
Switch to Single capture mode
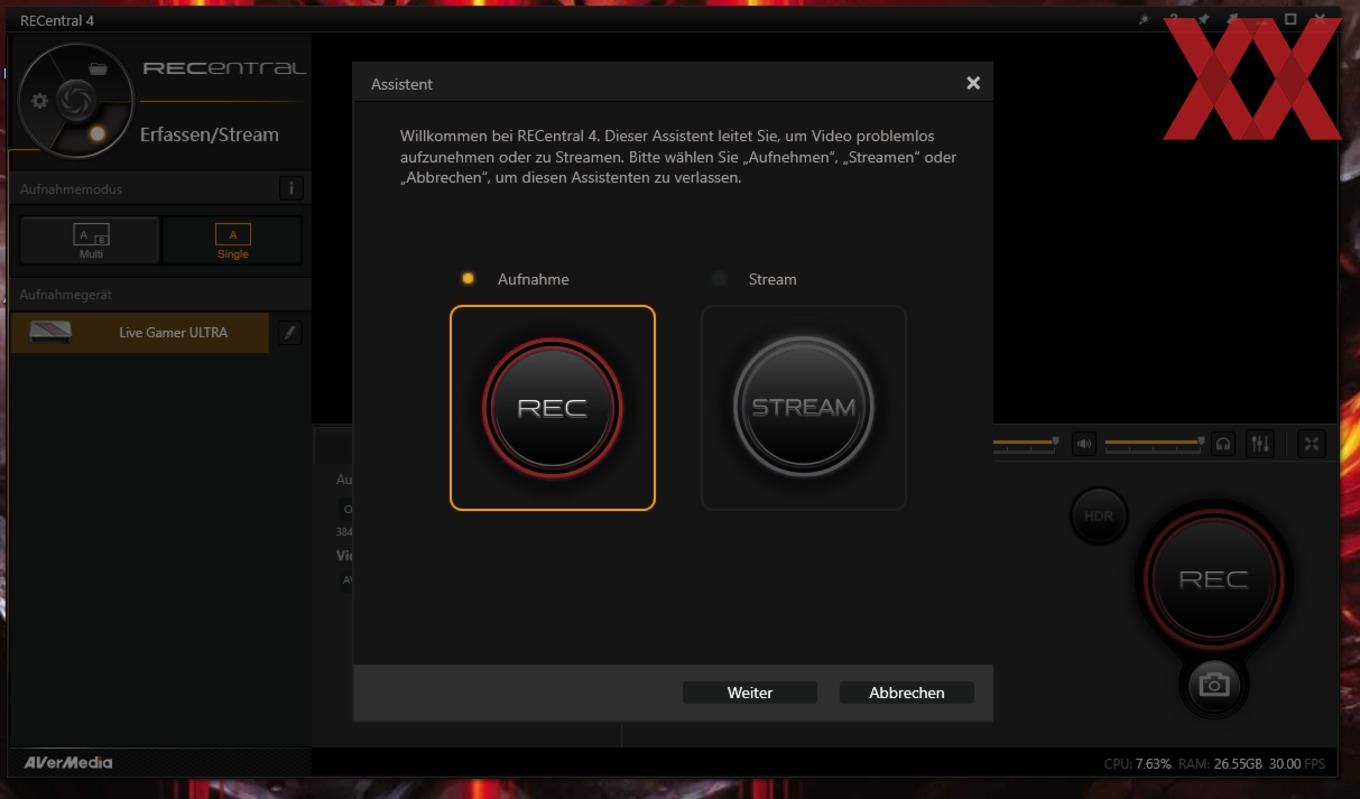tap(232, 240)
